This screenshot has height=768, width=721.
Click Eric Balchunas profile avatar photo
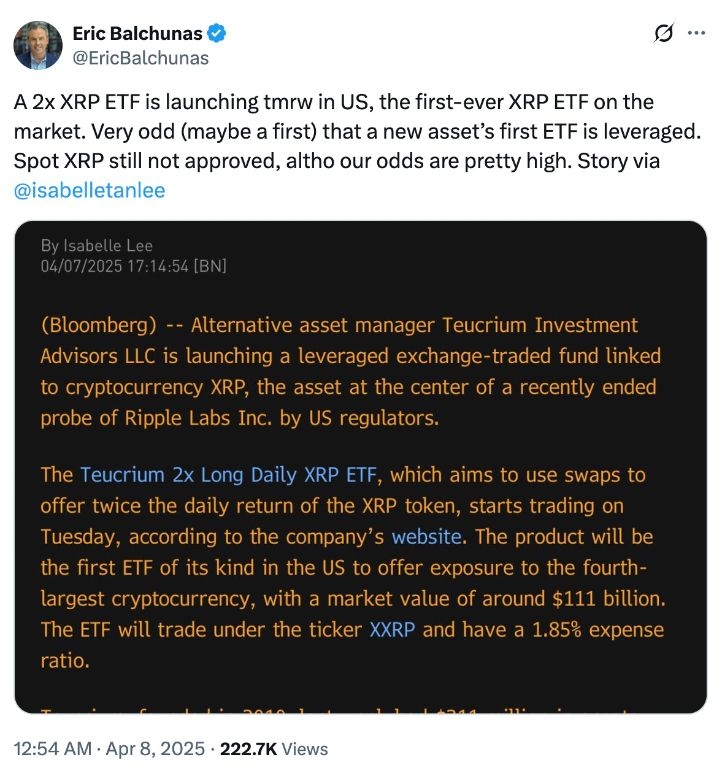pos(37,45)
